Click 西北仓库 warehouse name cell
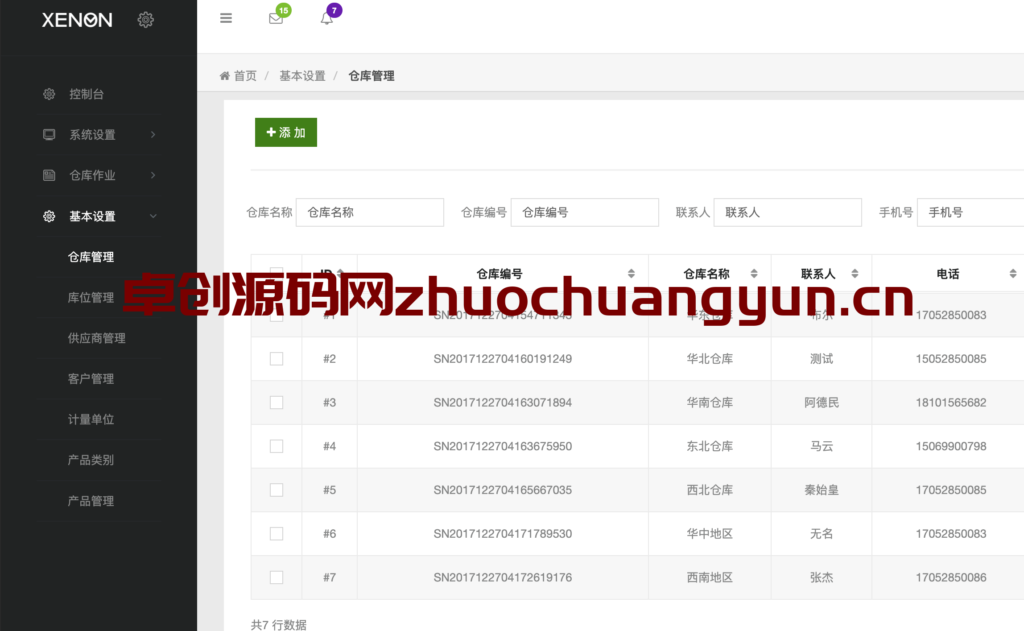 pos(710,490)
